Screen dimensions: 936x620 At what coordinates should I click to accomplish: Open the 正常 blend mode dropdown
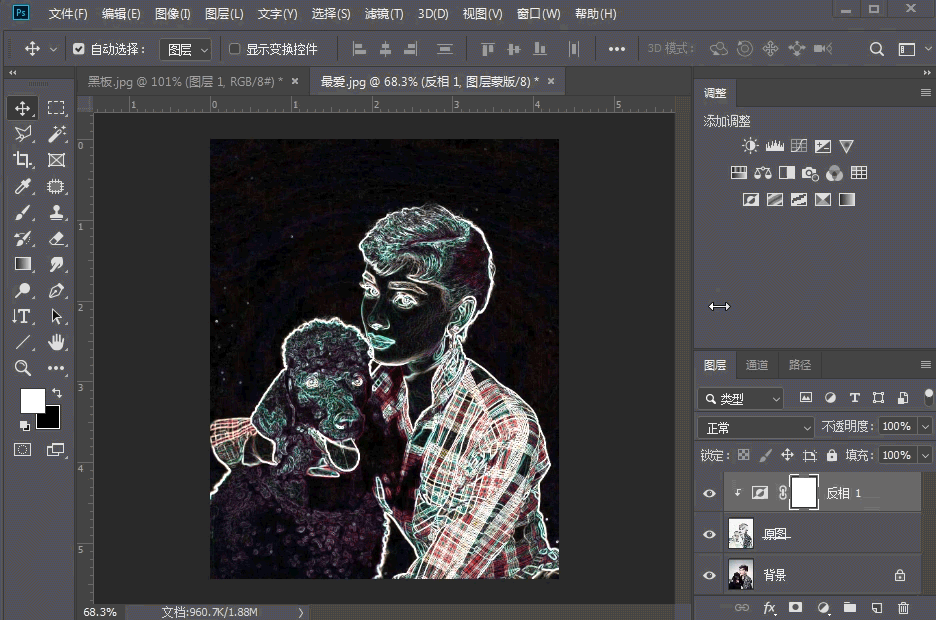757,427
